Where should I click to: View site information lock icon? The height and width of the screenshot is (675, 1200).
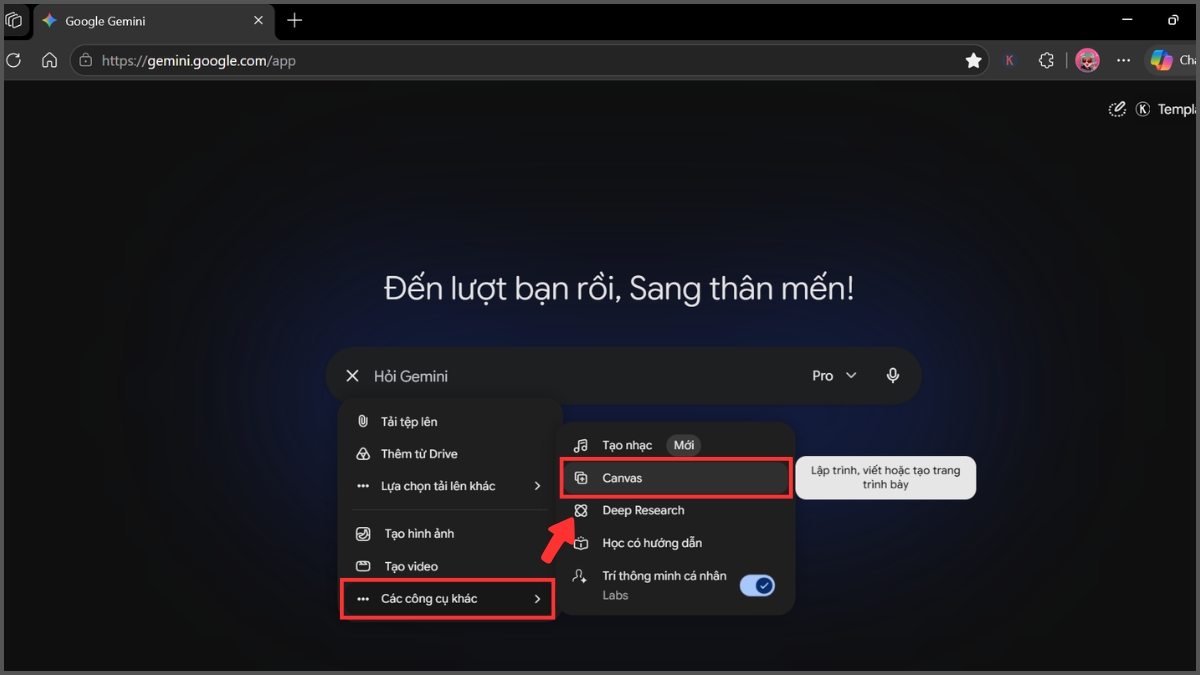pos(86,60)
